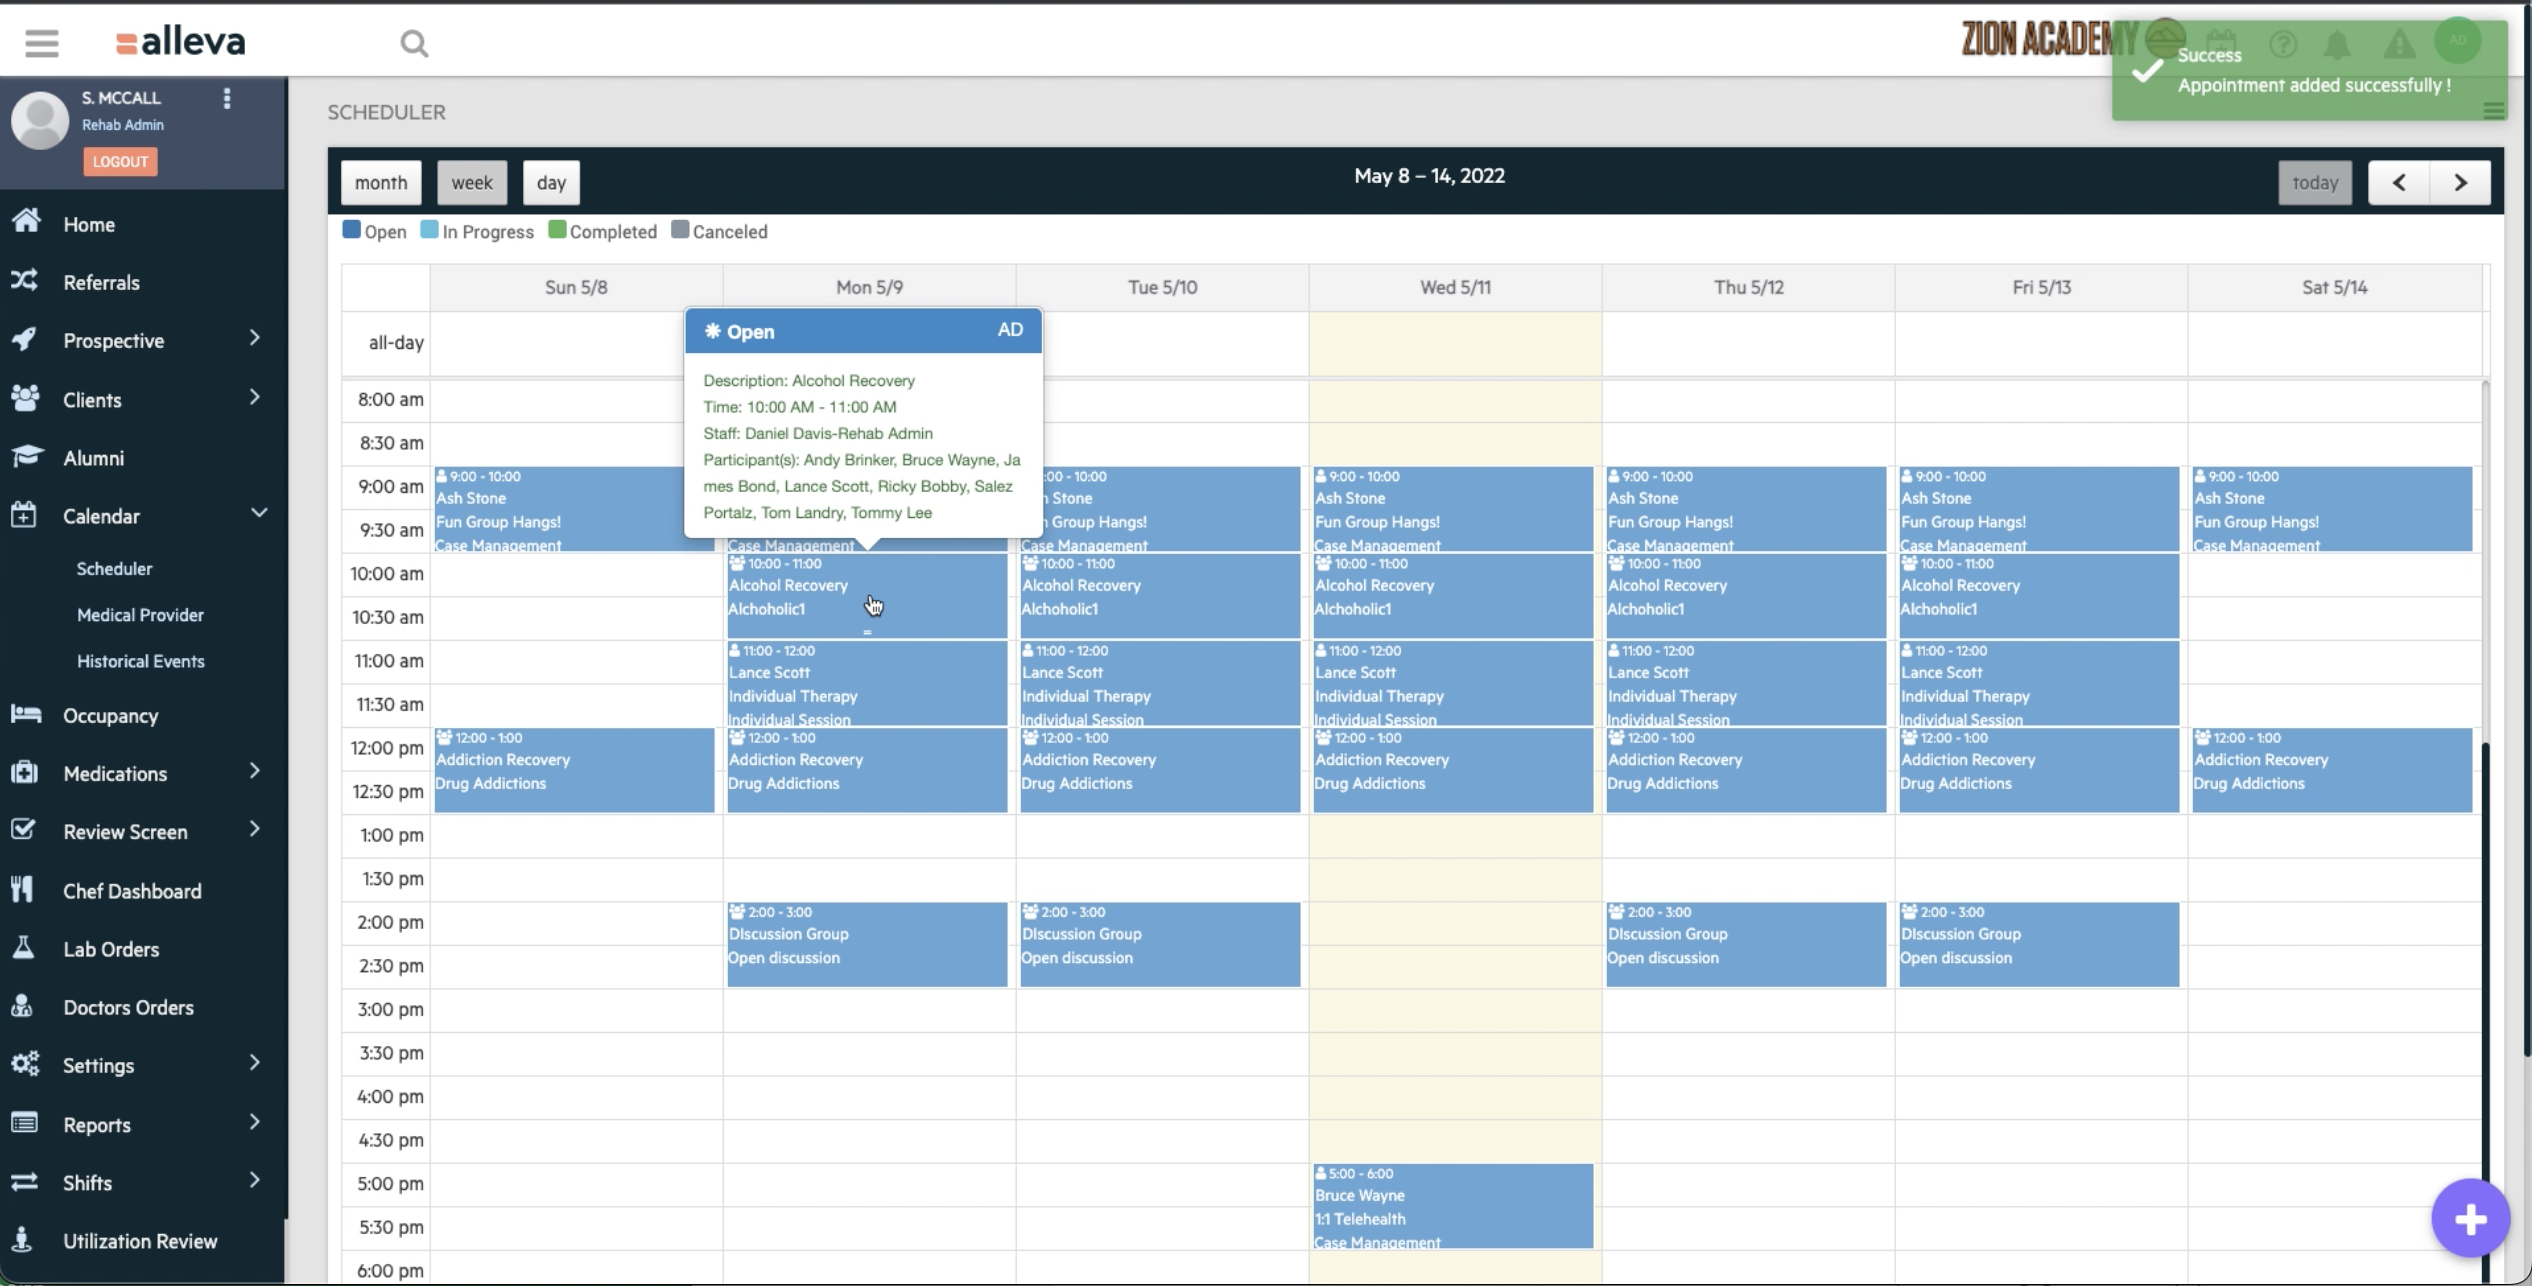Open Lab Orders flask icon

click(24, 948)
